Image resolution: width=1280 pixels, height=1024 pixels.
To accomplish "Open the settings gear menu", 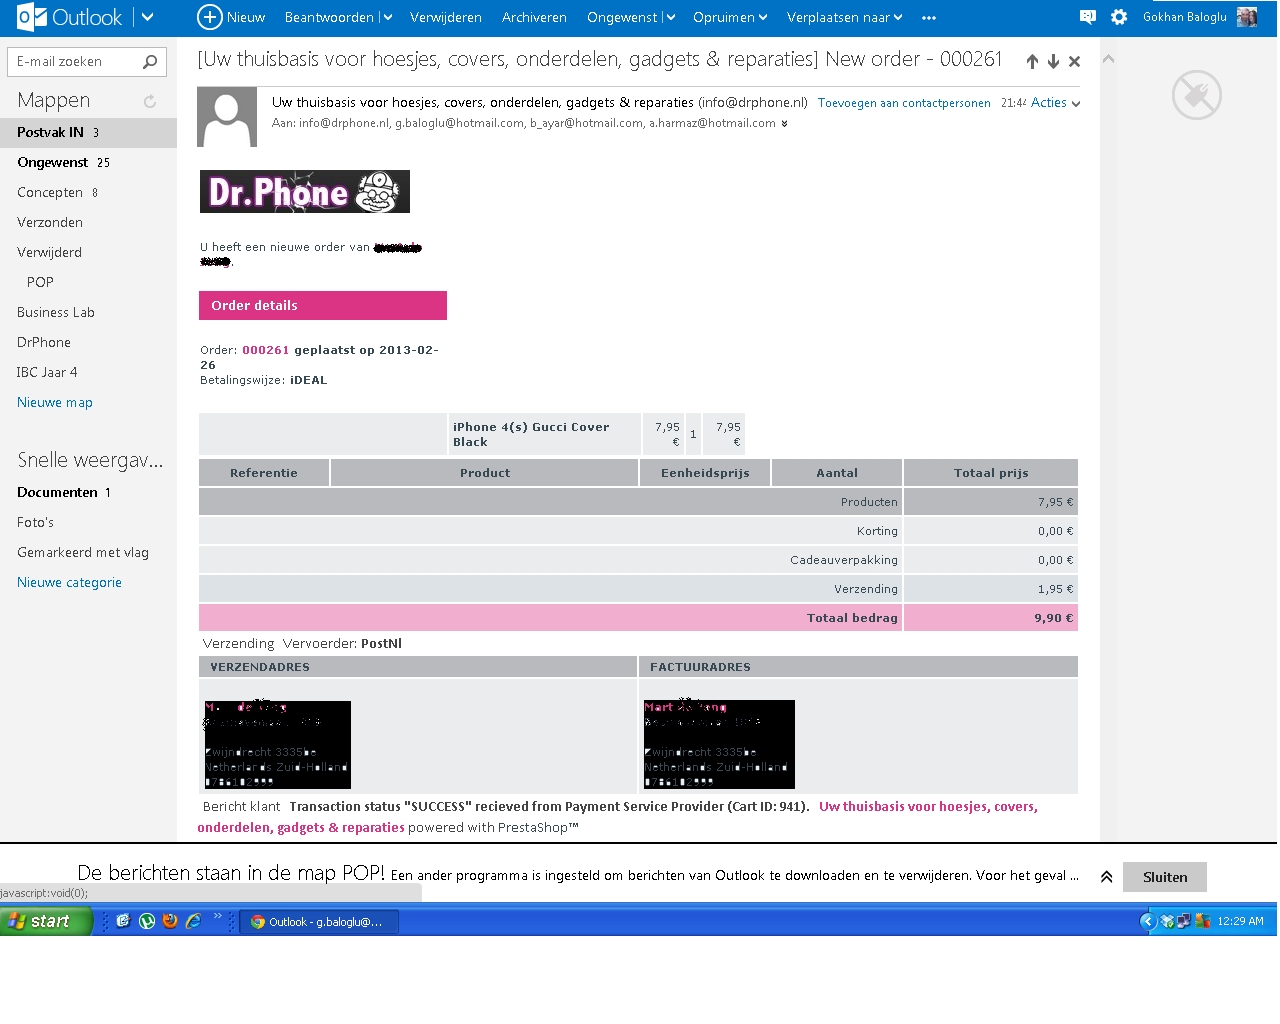I will 1119,17.
